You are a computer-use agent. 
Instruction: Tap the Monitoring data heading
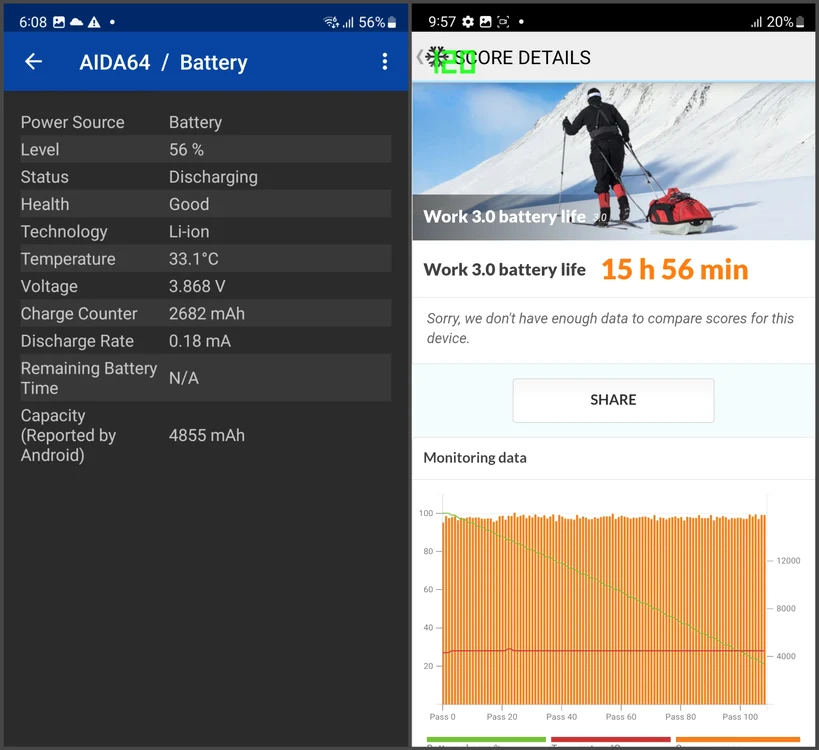pos(475,458)
